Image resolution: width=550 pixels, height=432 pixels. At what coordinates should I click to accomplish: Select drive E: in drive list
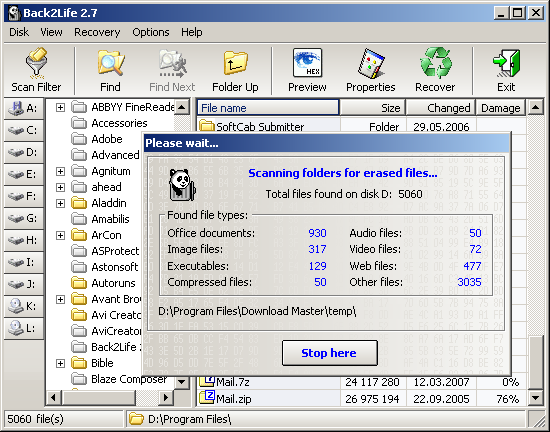[x=24, y=174]
